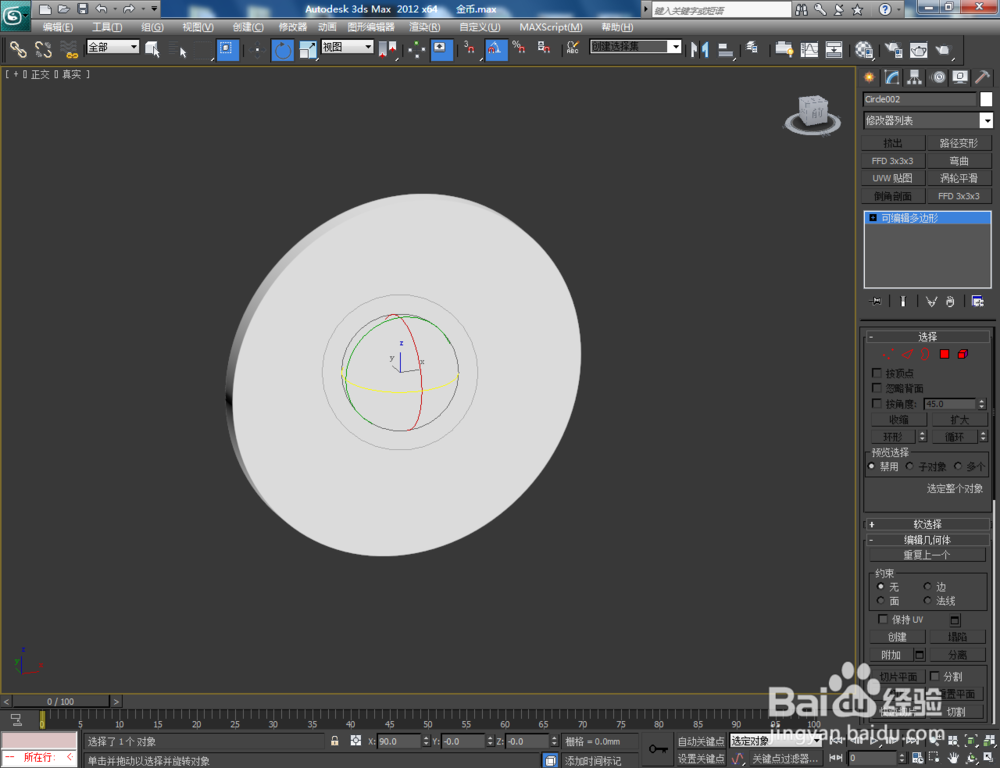
Task: Select the Polygon sub-object icon
Action: click(x=944, y=354)
